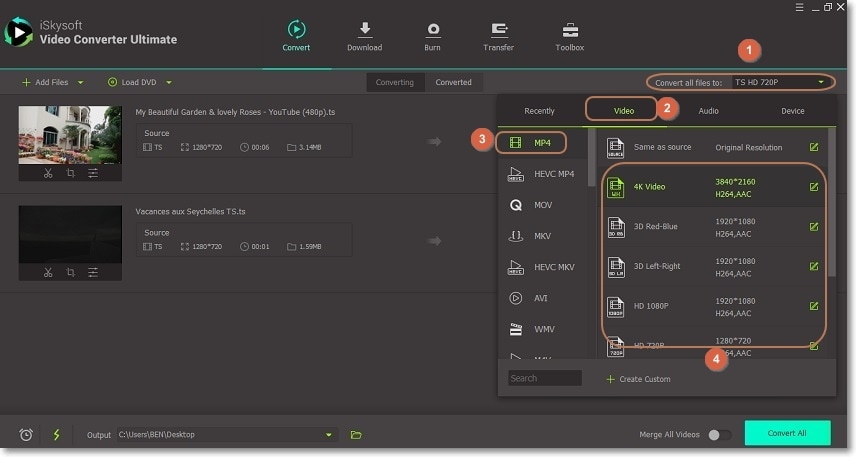Choose the HD 1080P preset

tap(712, 307)
